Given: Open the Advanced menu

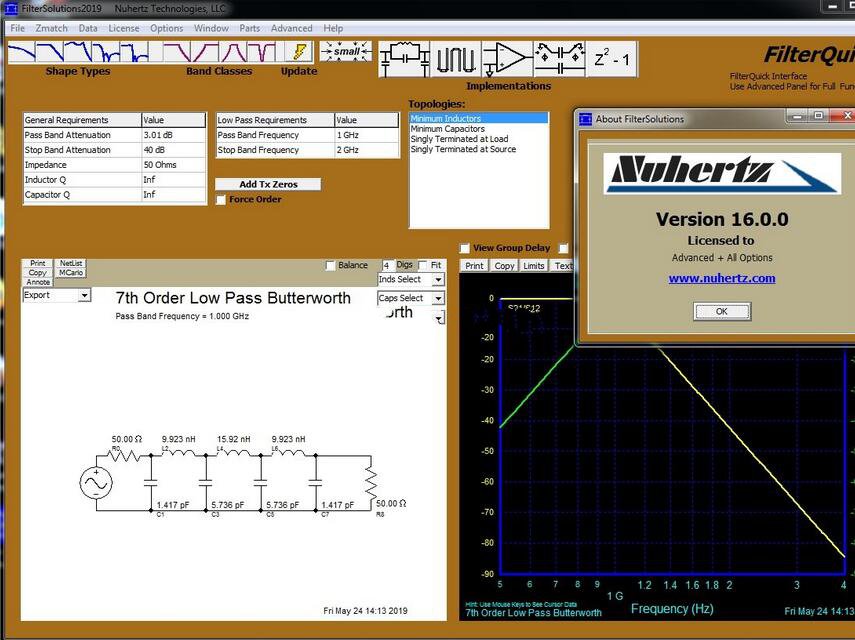Looking at the screenshot, I should [292, 27].
